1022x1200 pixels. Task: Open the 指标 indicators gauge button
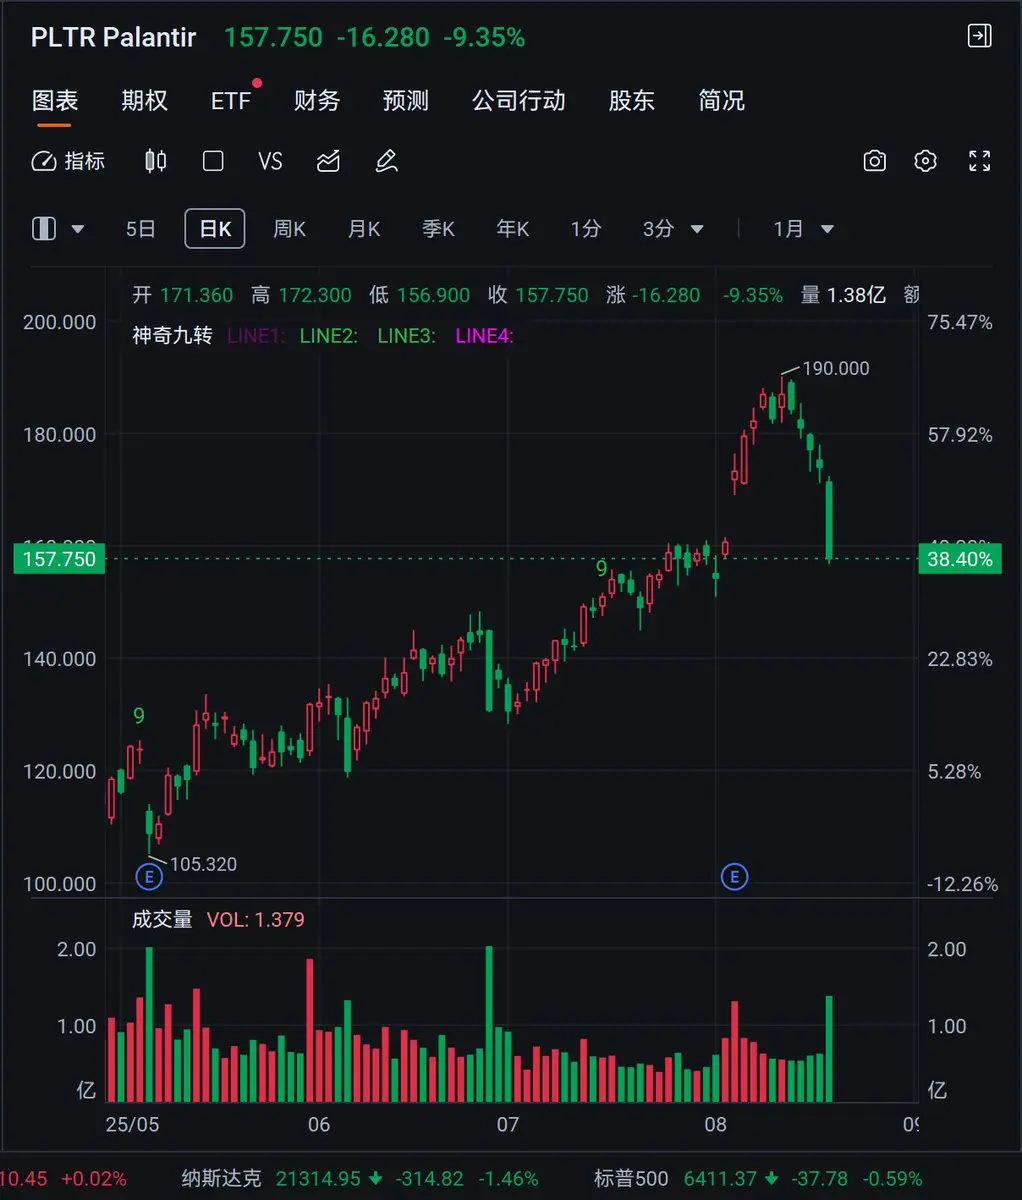[68, 161]
